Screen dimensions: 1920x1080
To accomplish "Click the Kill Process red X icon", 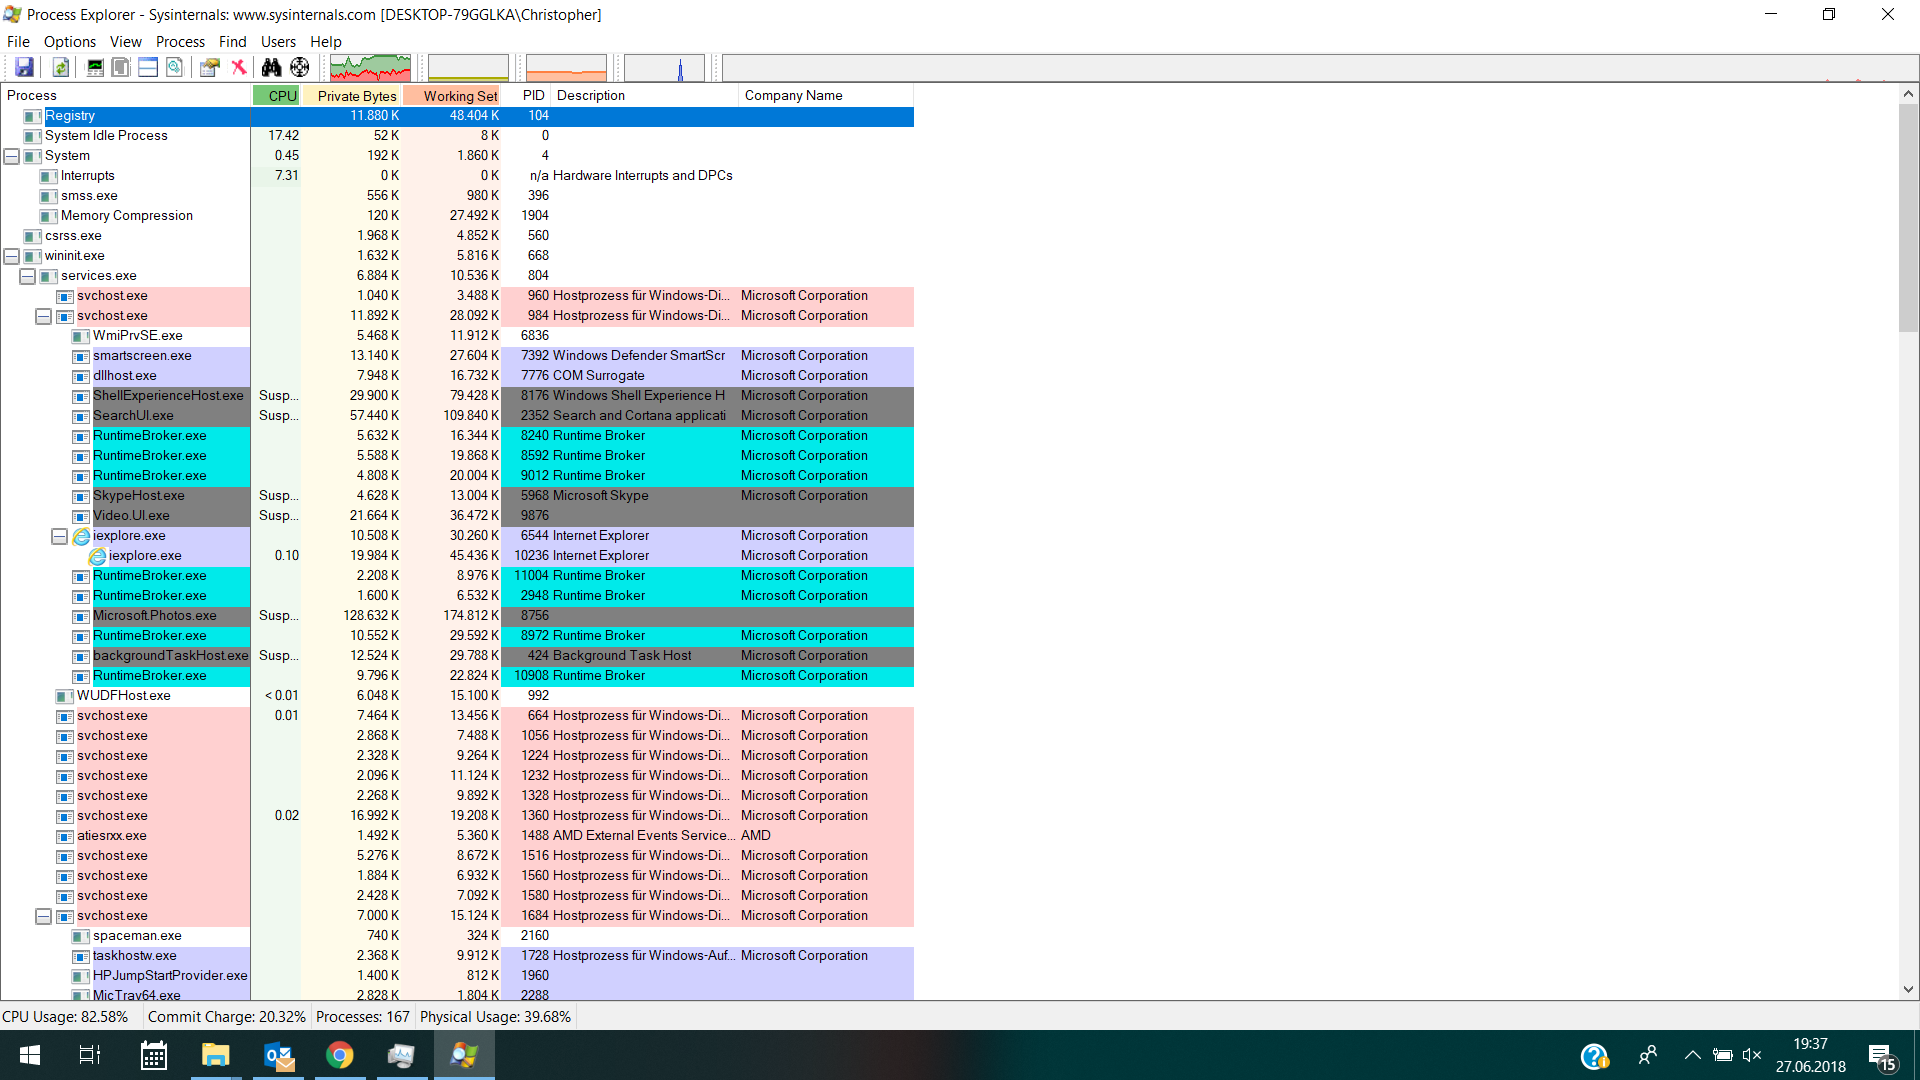I will point(239,67).
